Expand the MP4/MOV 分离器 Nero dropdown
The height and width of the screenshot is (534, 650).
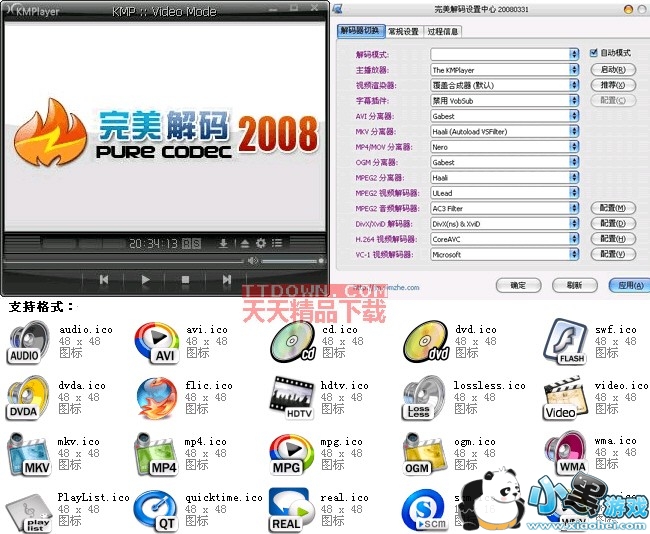pos(504,147)
